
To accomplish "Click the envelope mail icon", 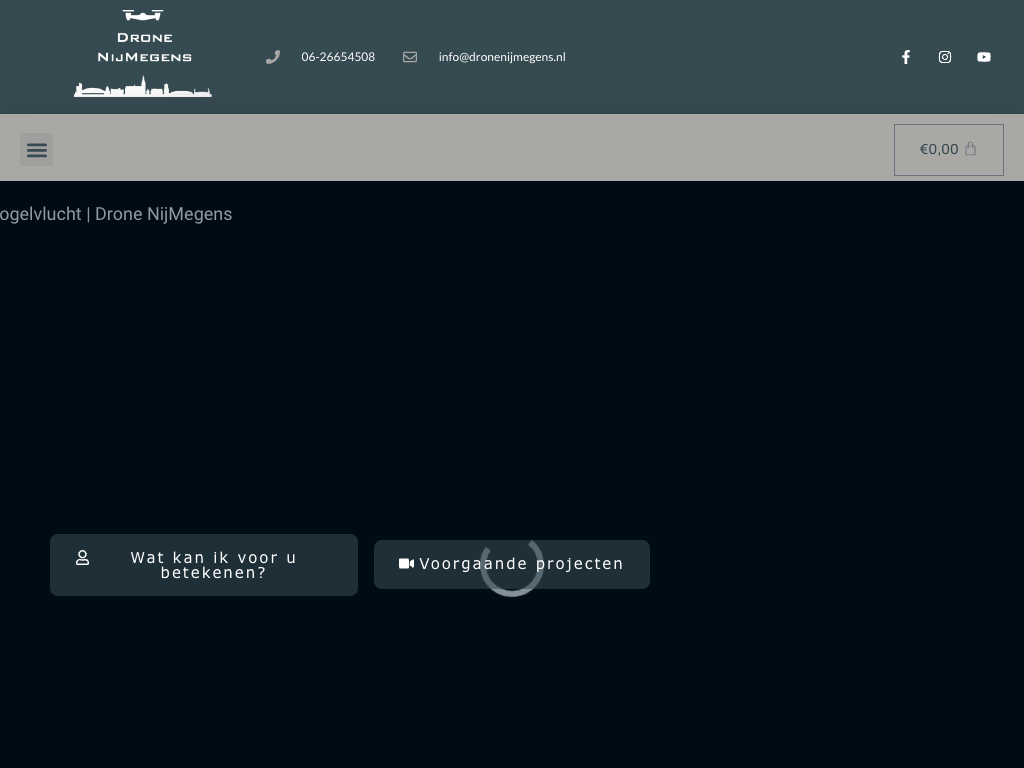I will coord(410,57).
